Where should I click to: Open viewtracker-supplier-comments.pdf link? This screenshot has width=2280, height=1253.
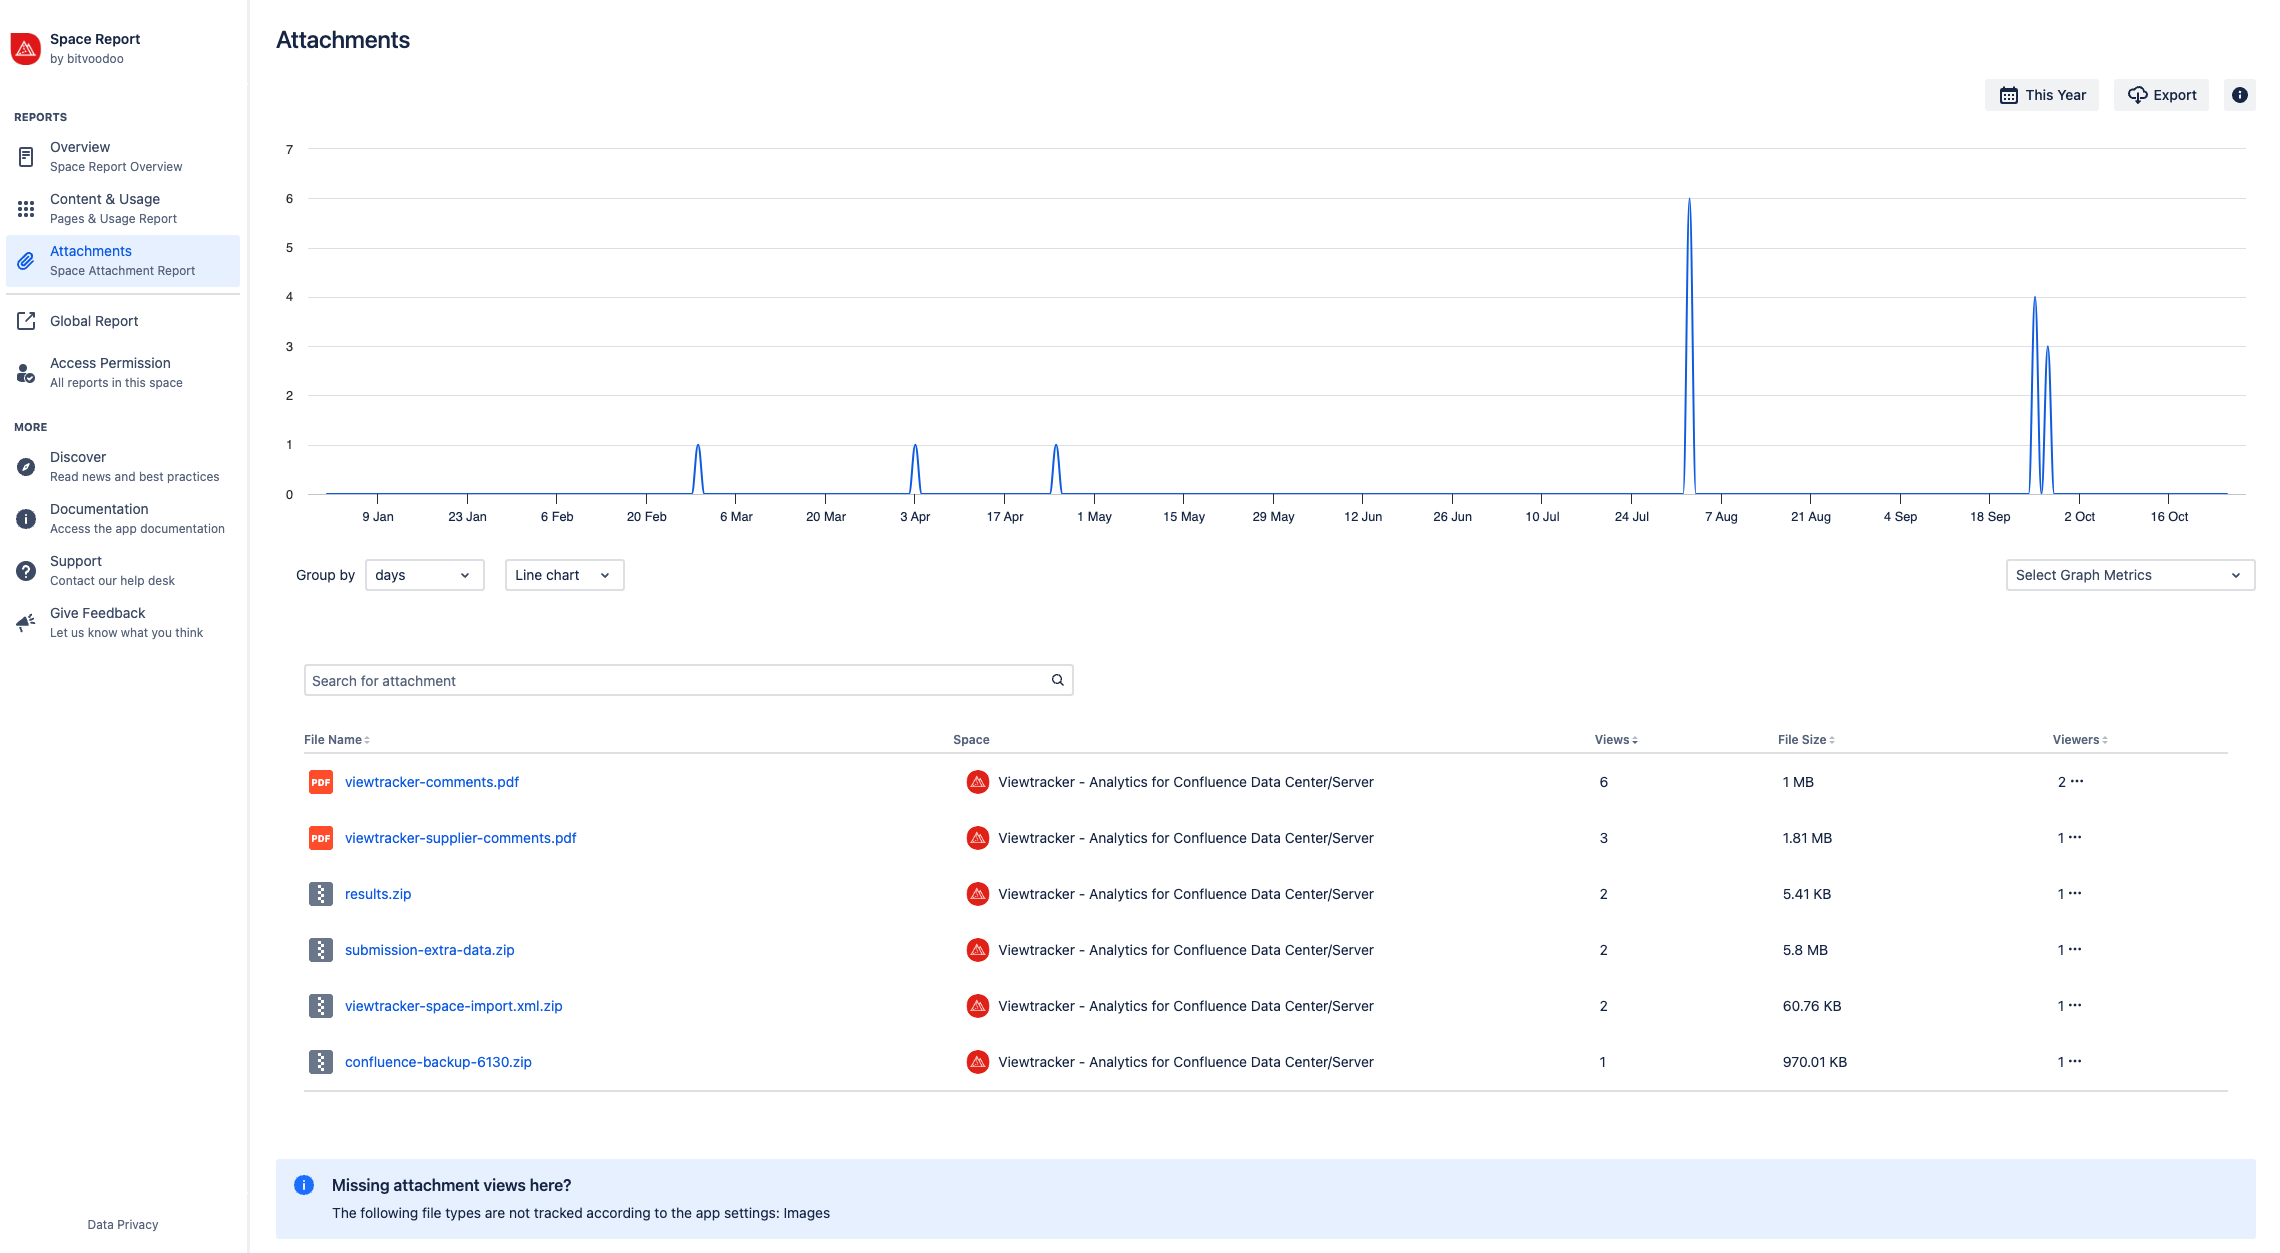tap(460, 838)
